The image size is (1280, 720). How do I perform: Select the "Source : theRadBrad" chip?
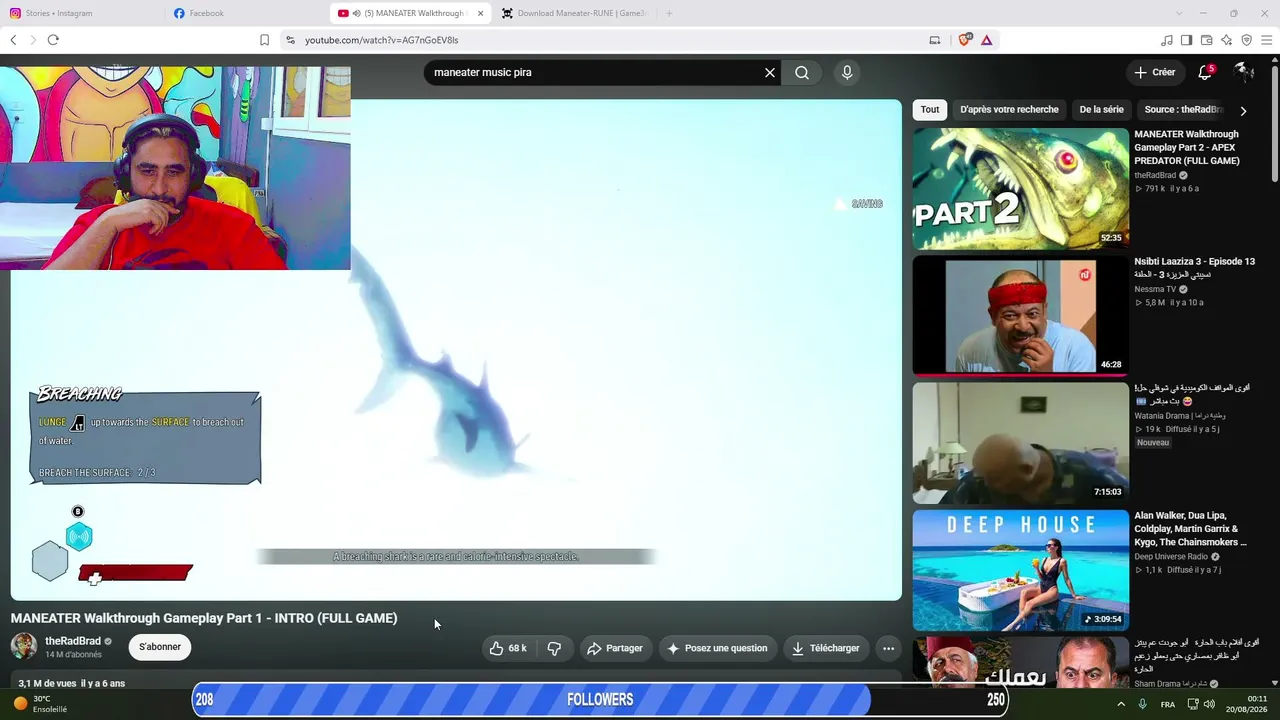point(1183,110)
